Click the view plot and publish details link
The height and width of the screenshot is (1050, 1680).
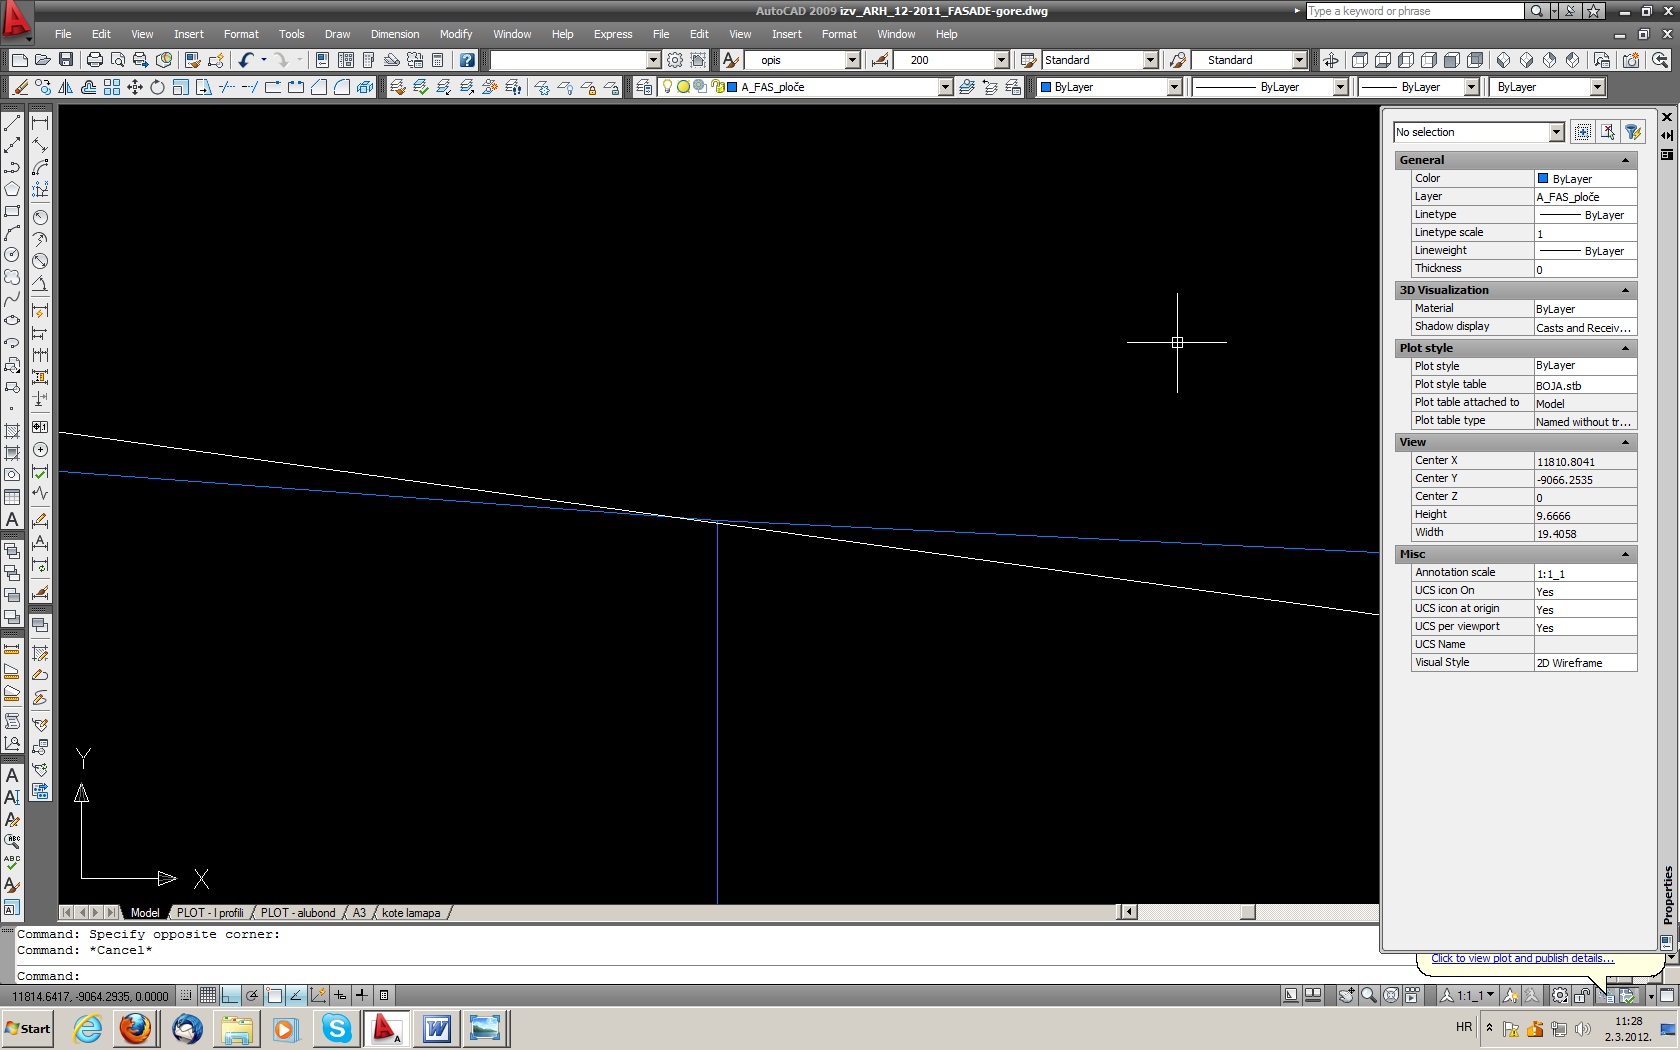pos(1521,958)
